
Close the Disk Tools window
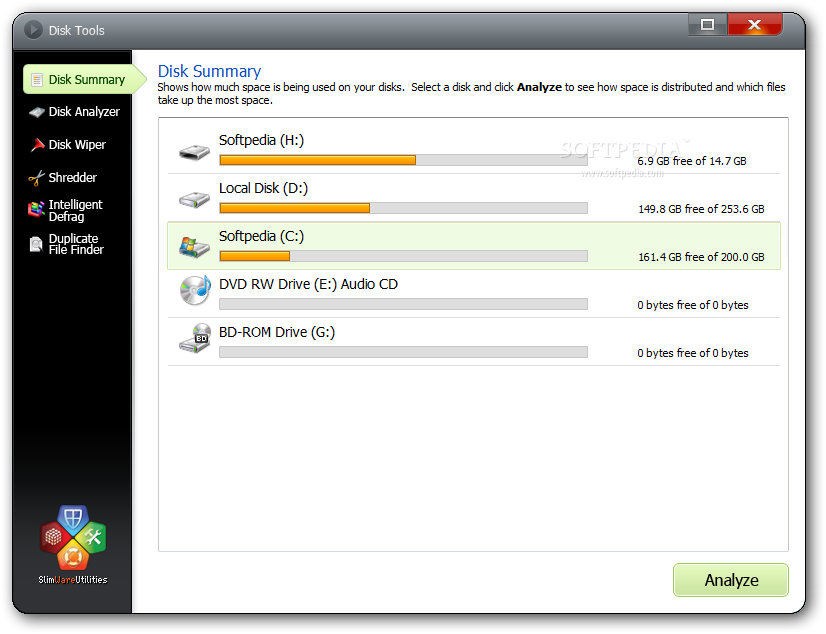tap(754, 24)
